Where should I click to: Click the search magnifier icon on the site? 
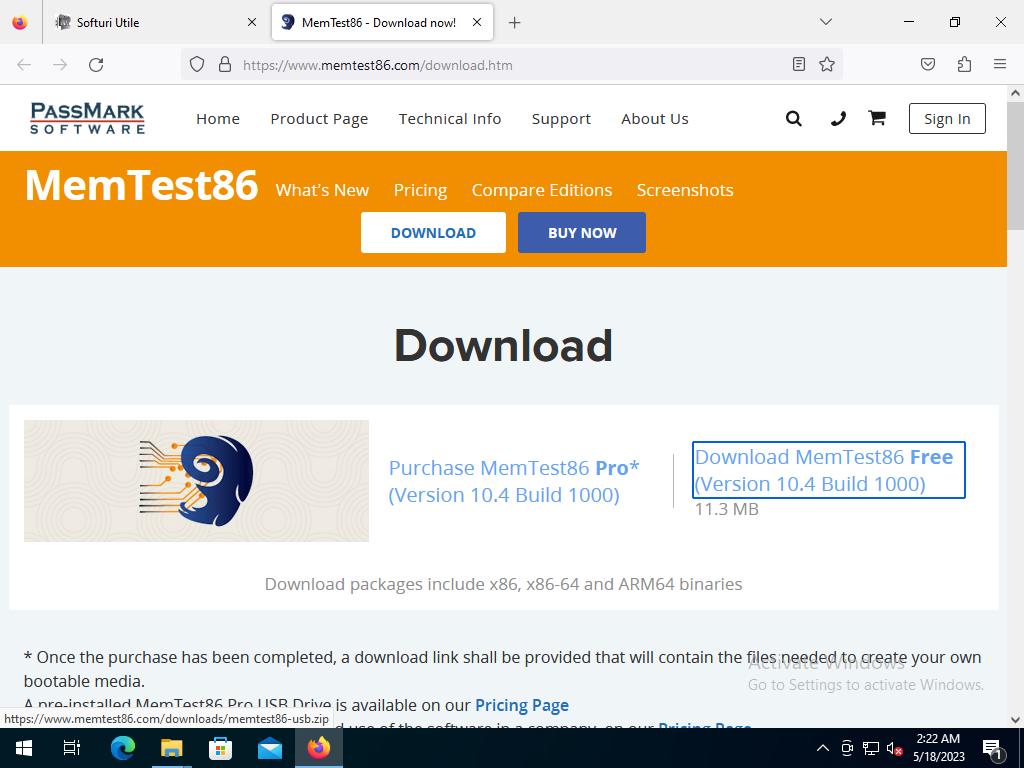coord(794,119)
